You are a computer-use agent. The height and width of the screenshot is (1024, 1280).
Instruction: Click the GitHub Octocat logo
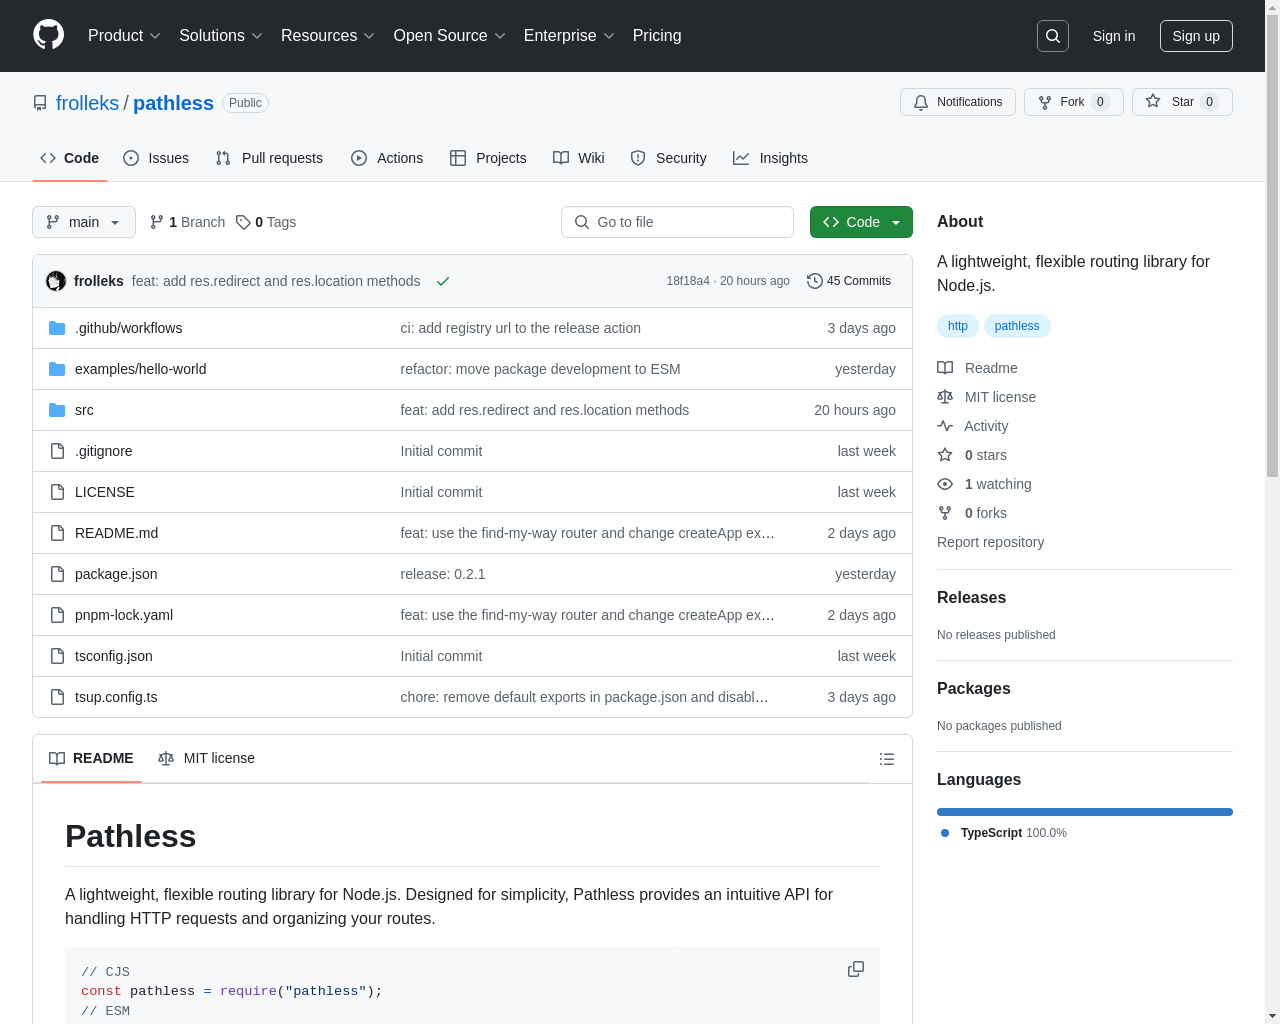[x=48, y=35]
